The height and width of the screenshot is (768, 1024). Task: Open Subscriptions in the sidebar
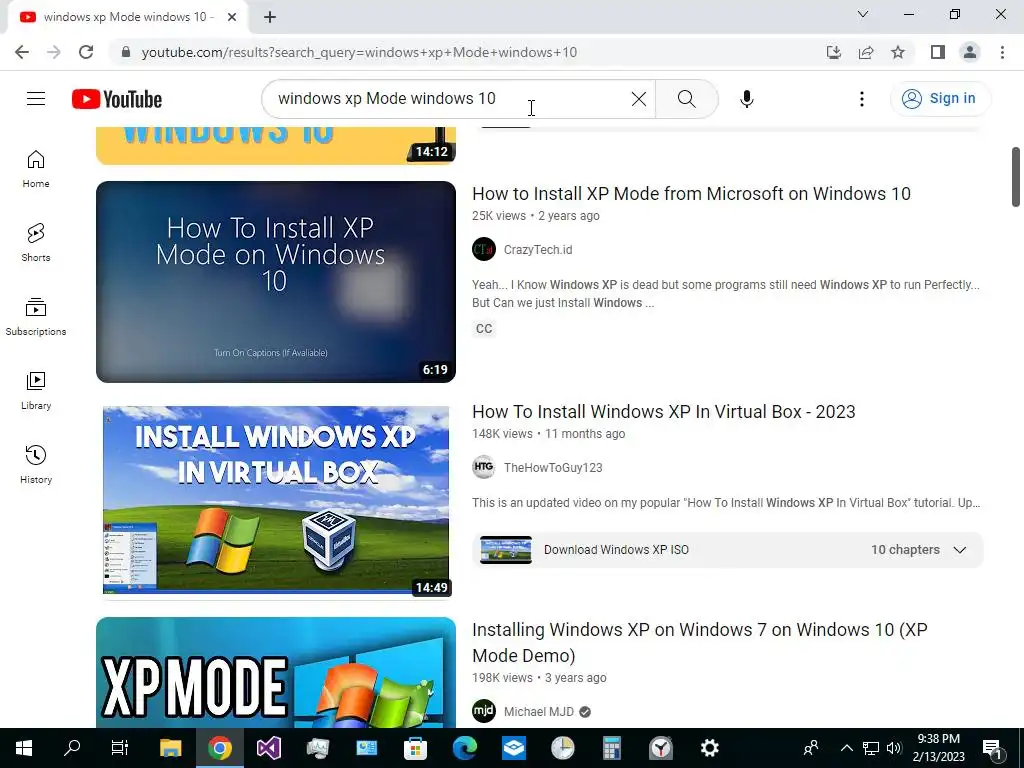click(36, 317)
